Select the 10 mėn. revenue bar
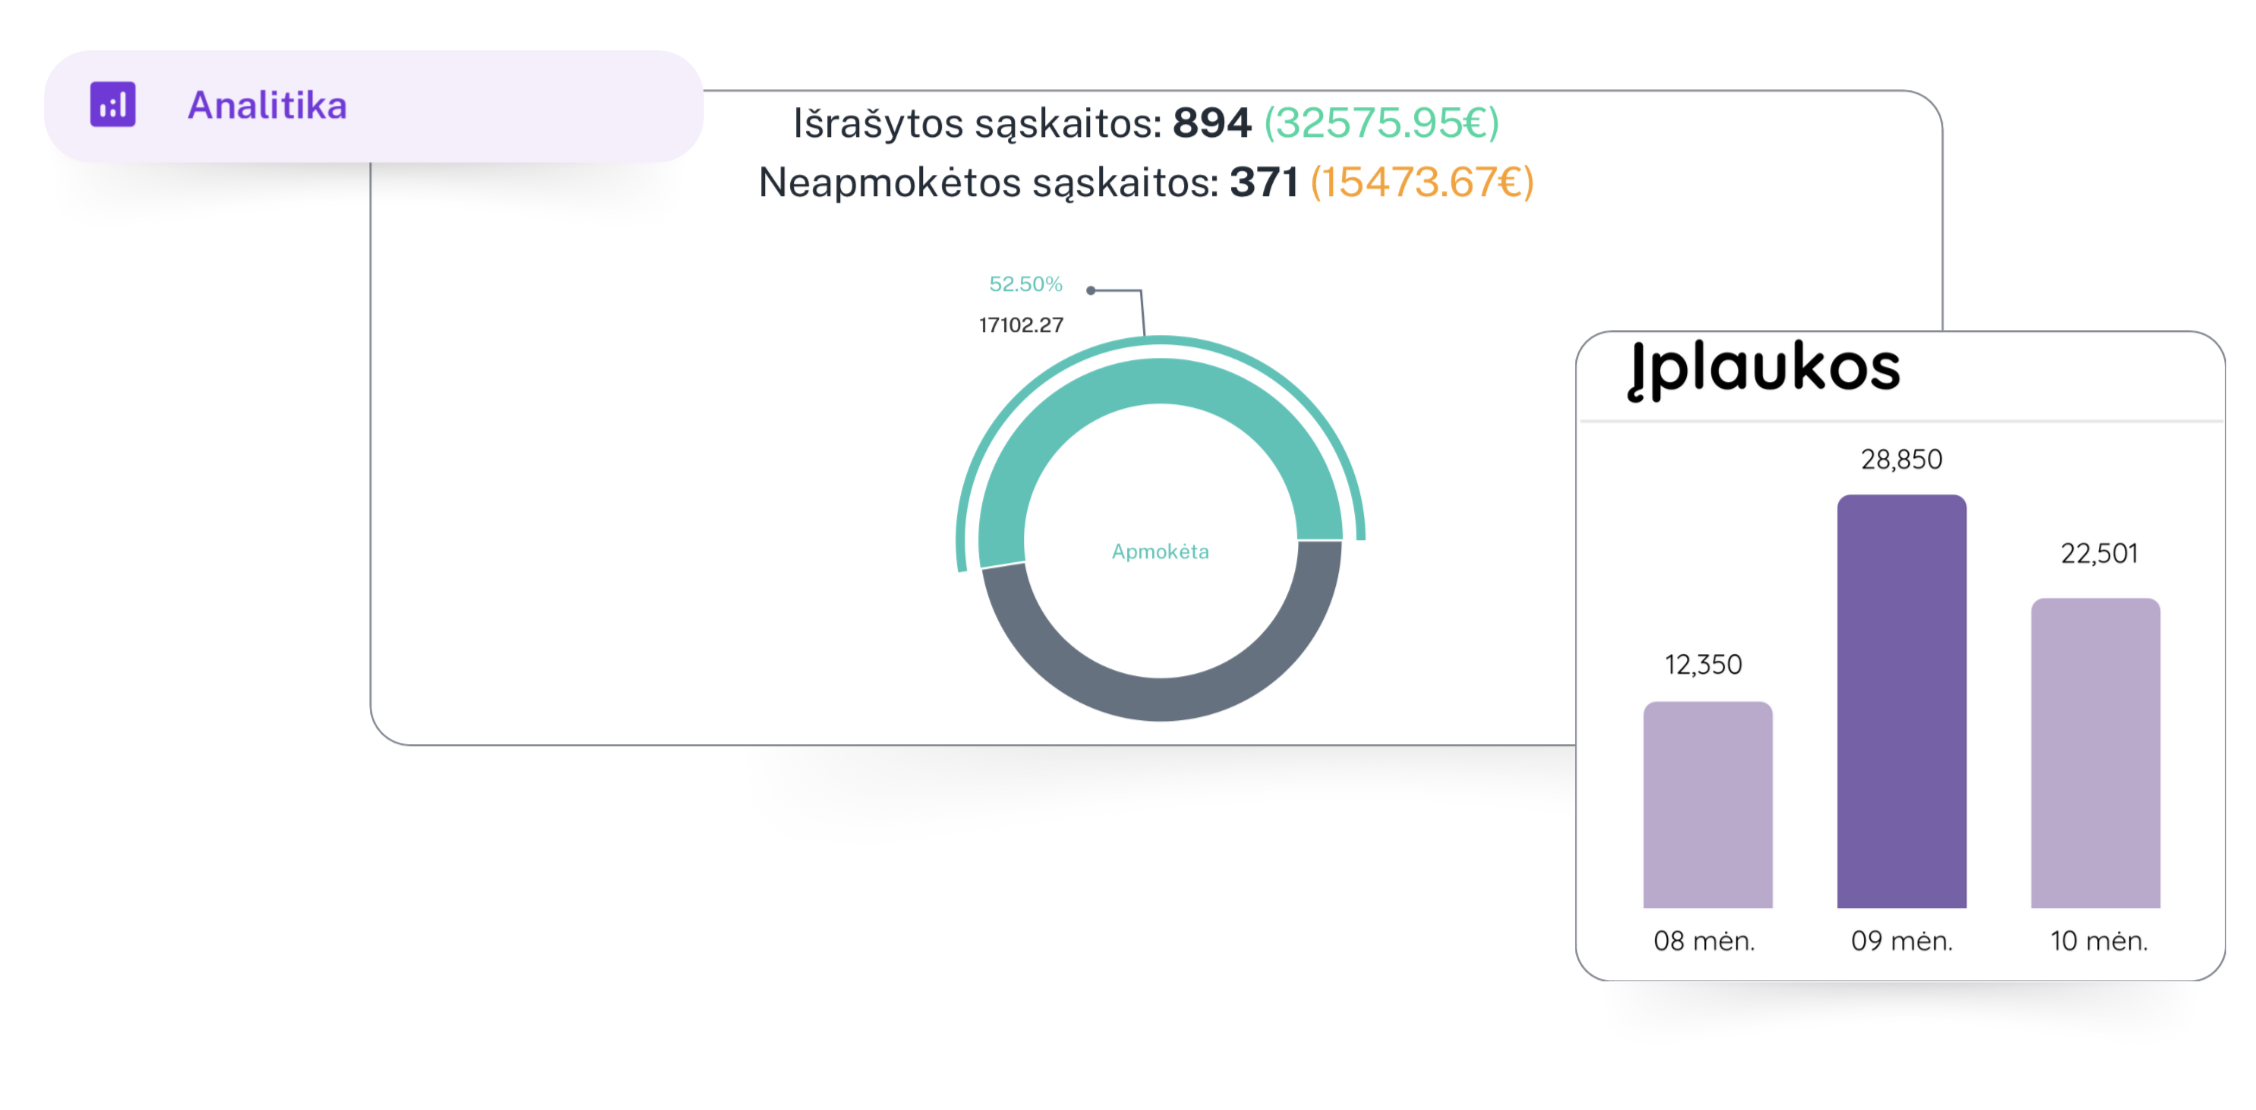2256x1110 pixels. 2095,753
